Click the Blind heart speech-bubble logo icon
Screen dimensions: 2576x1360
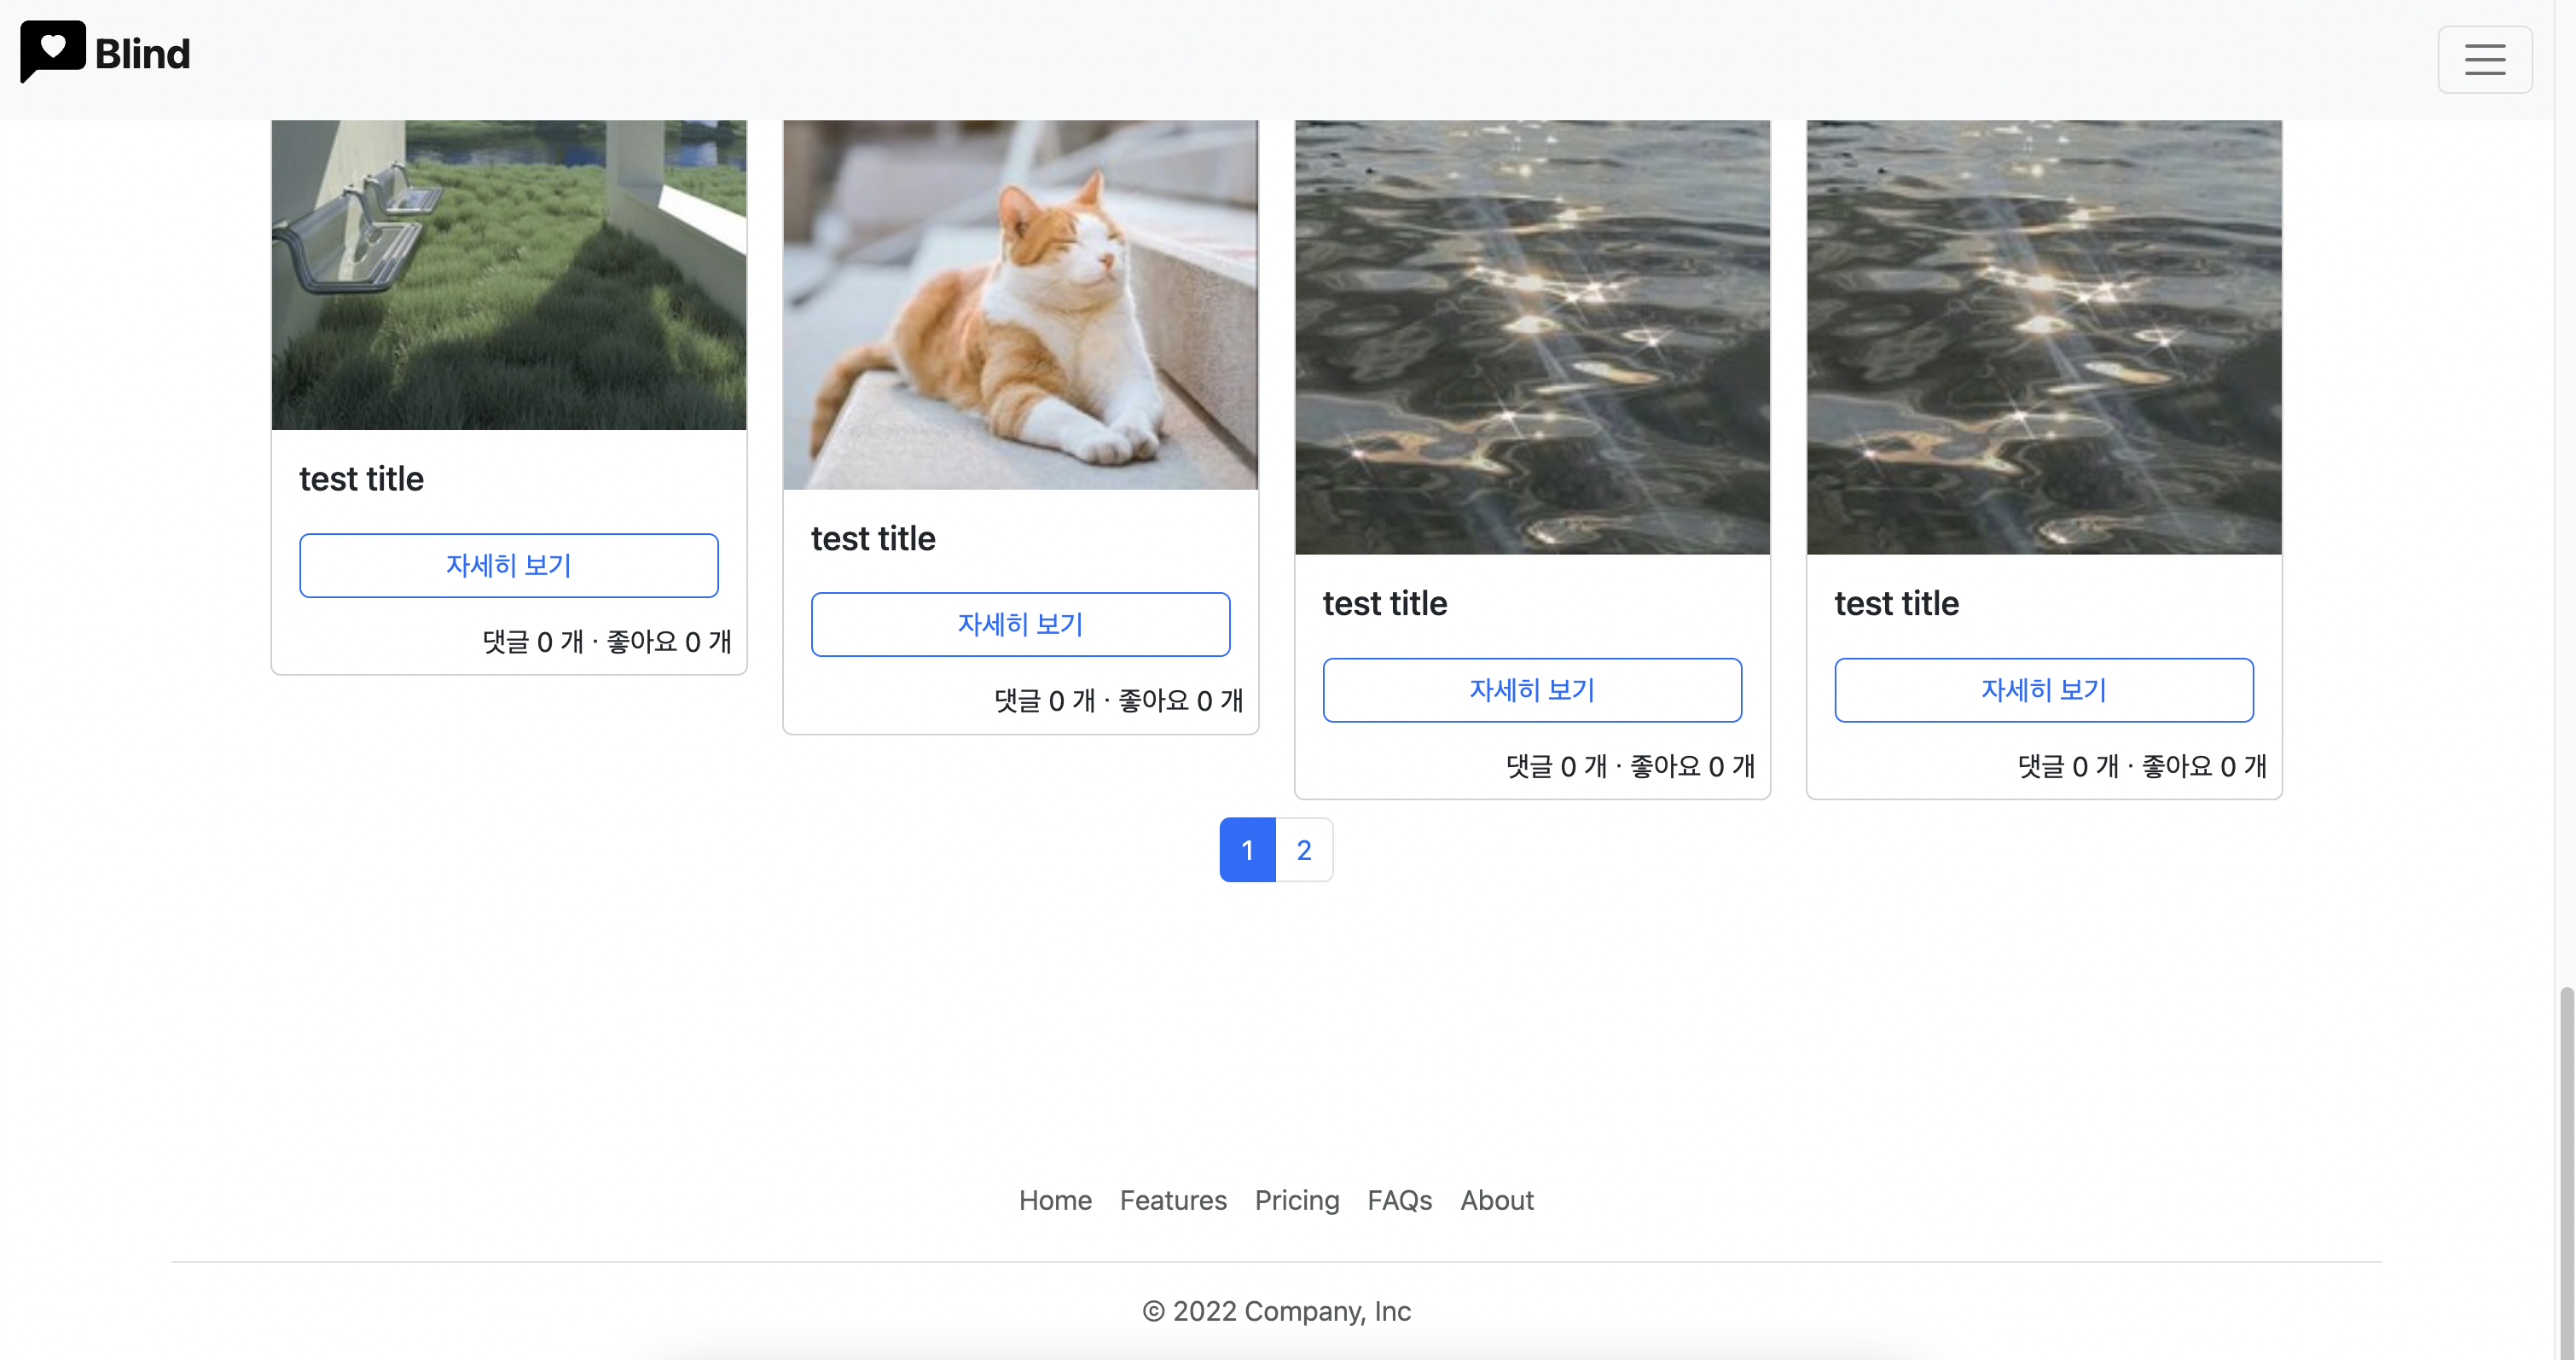(53, 51)
